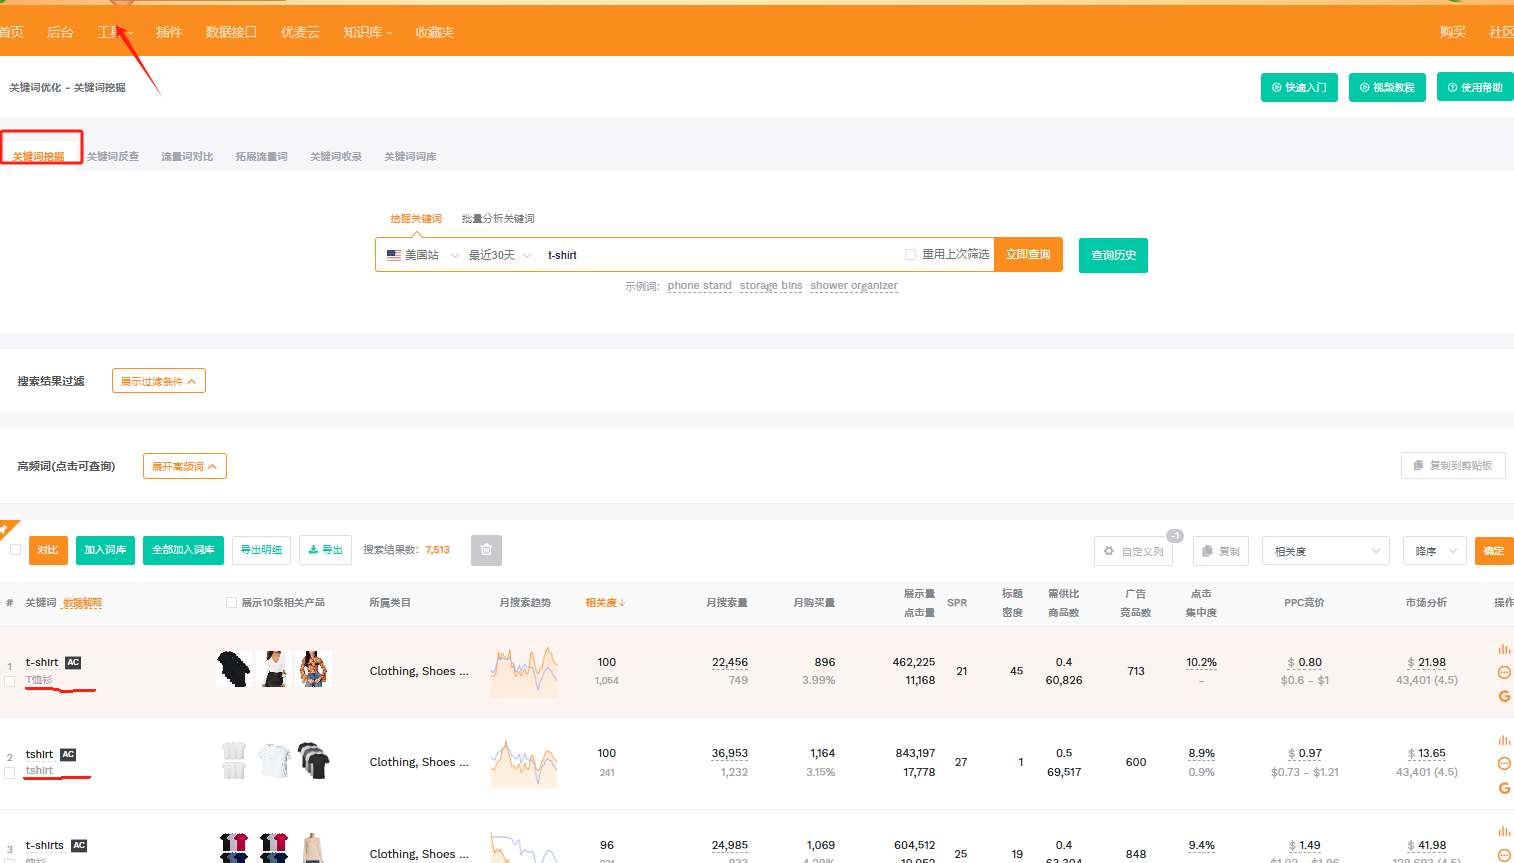Click the 导出明细 export details button
This screenshot has width=1514, height=863.
261,550
